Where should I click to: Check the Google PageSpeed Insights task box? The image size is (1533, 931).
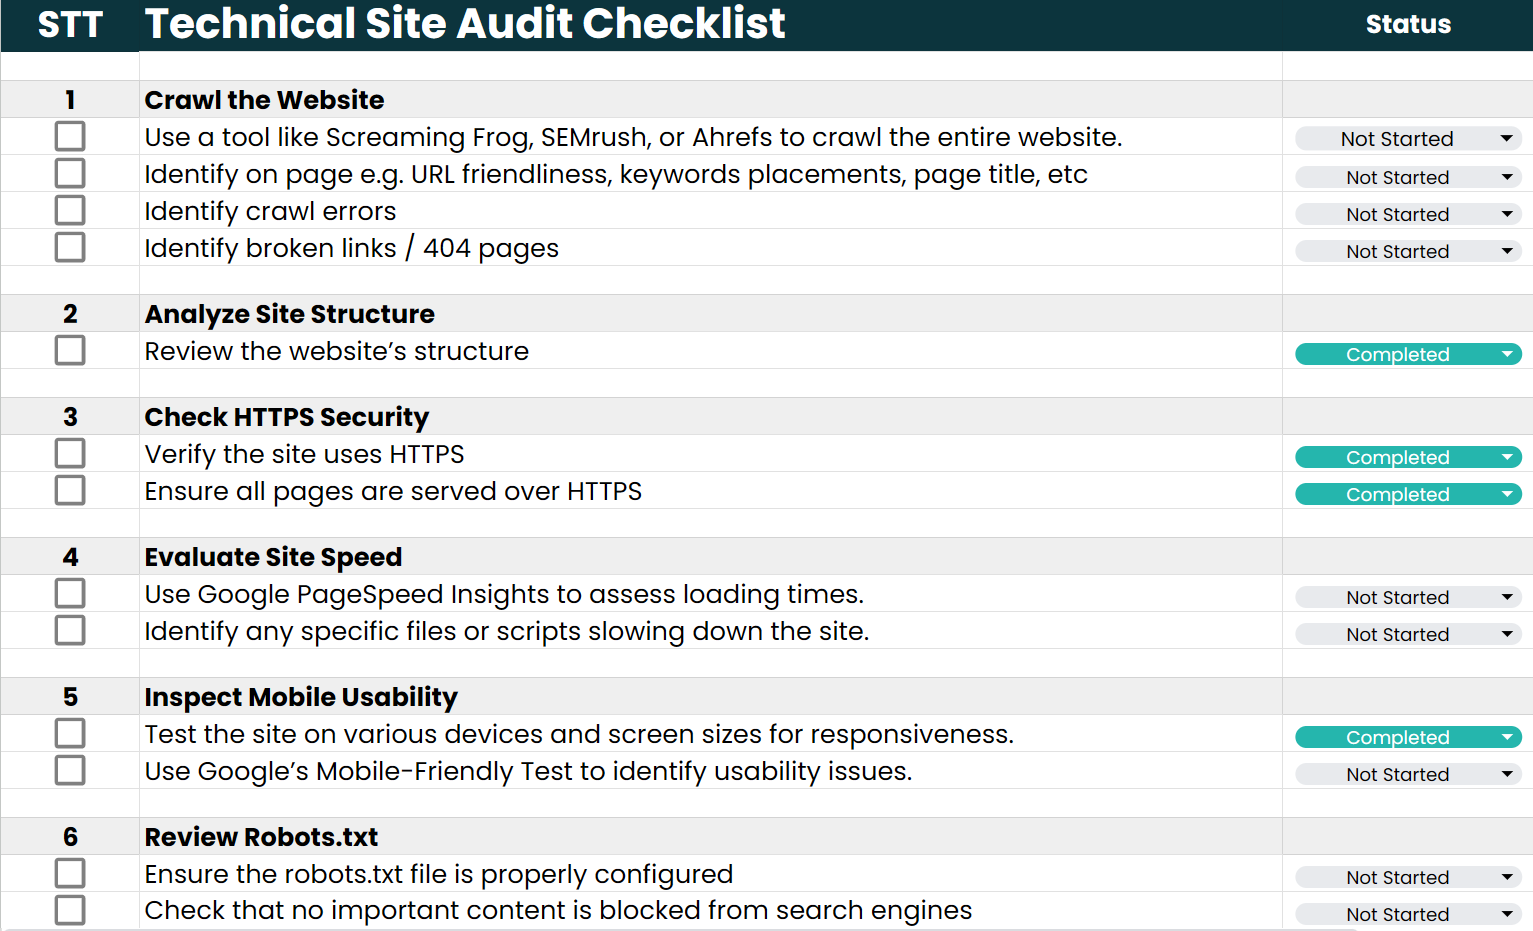tap(70, 593)
